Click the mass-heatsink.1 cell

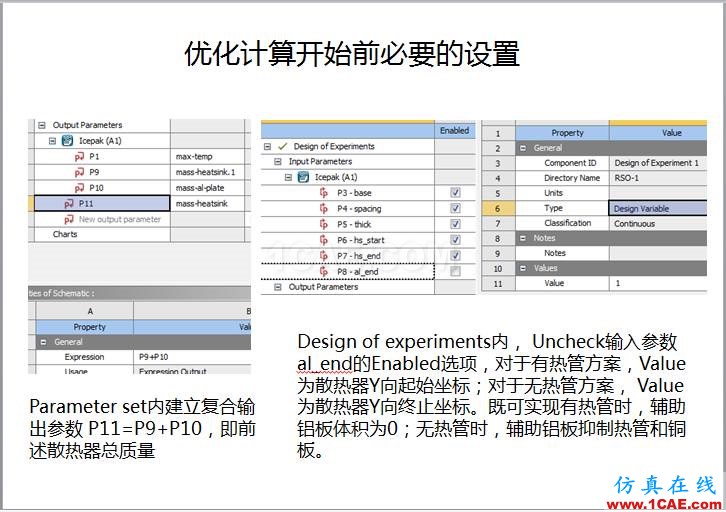coord(207,173)
